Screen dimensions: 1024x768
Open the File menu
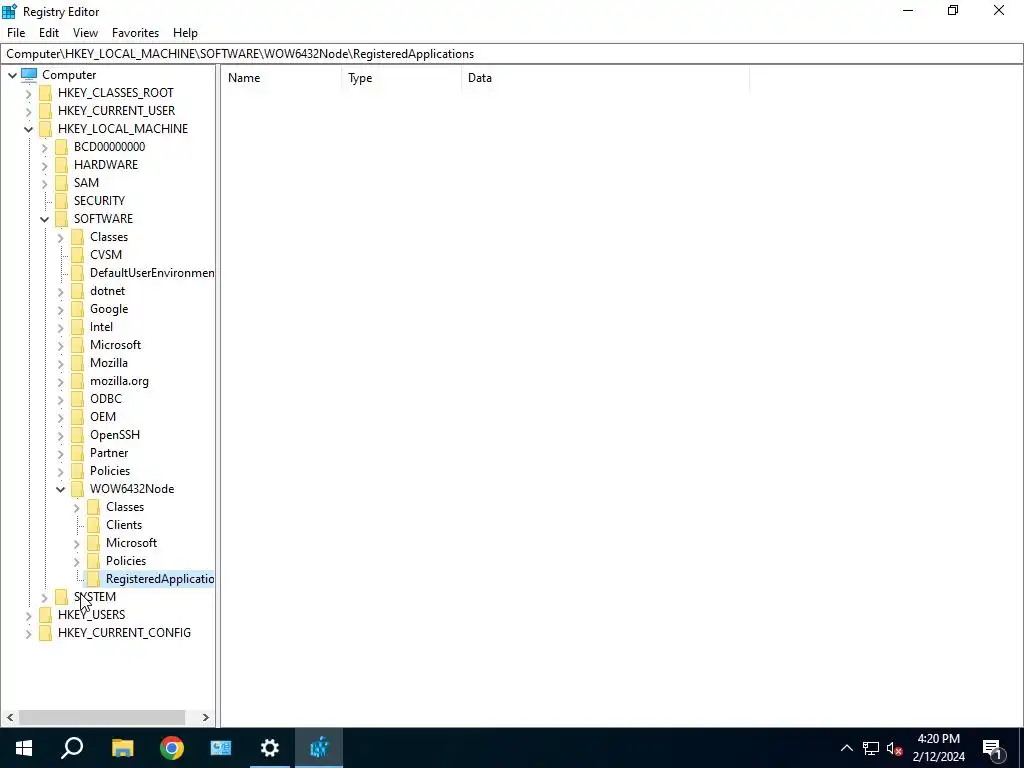(x=16, y=33)
